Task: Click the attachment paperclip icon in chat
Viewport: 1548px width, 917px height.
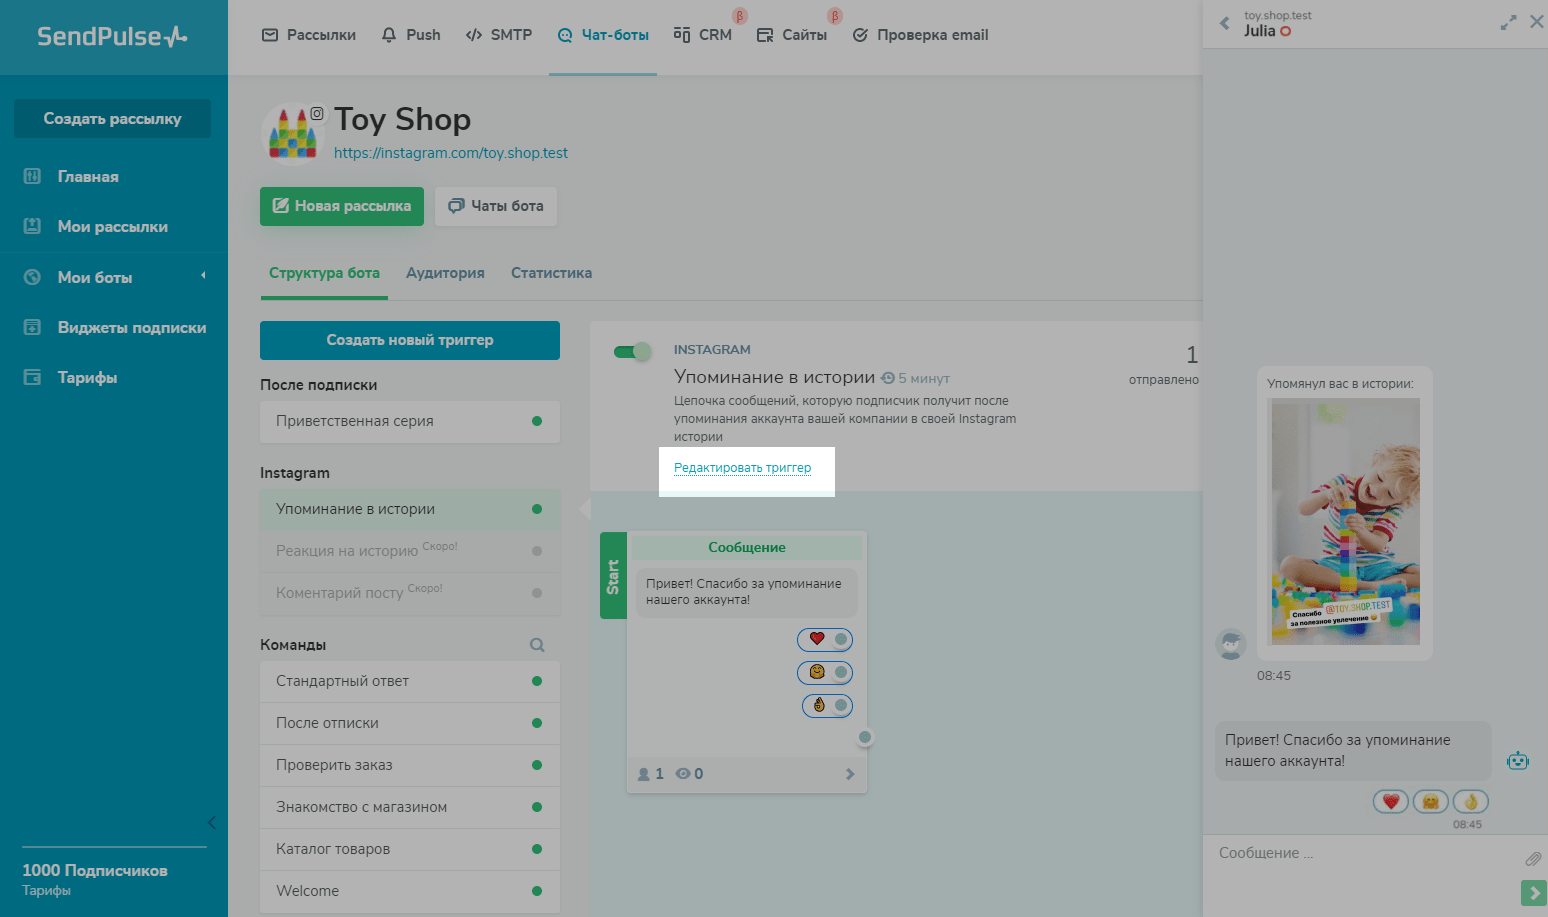Action: coord(1532,859)
